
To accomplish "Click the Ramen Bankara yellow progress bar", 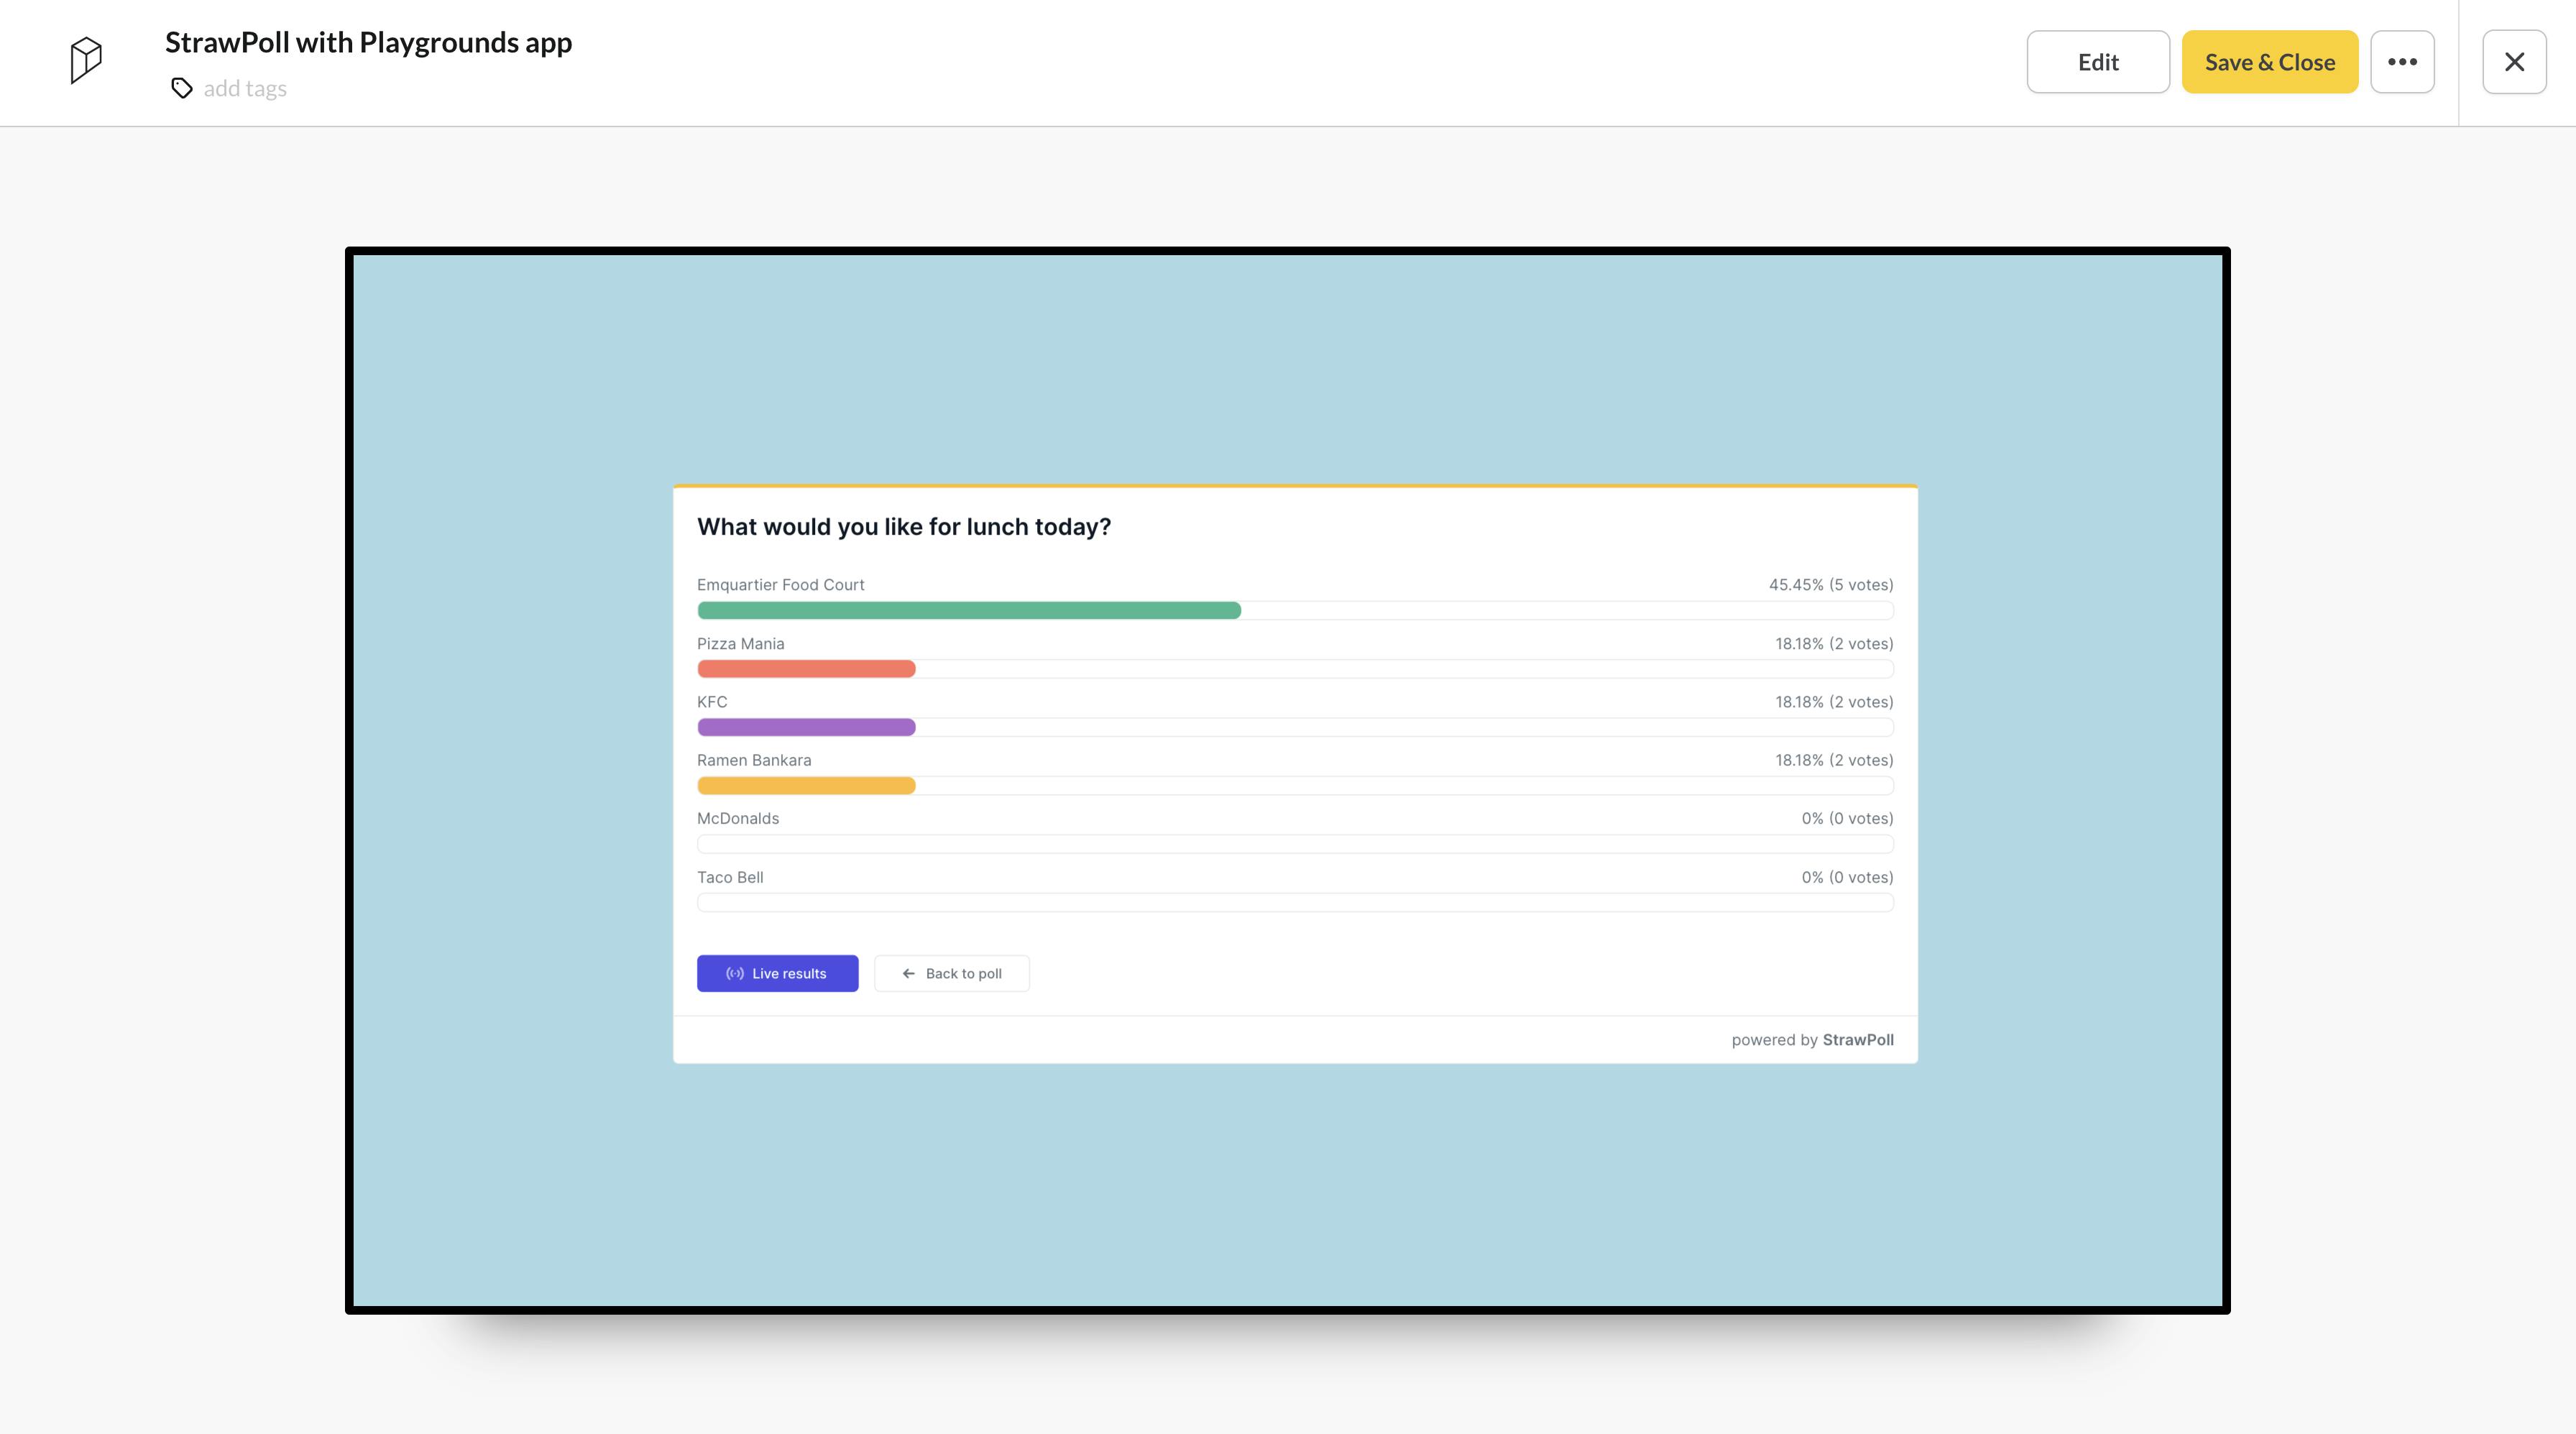I will pyautogui.click(x=805, y=786).
